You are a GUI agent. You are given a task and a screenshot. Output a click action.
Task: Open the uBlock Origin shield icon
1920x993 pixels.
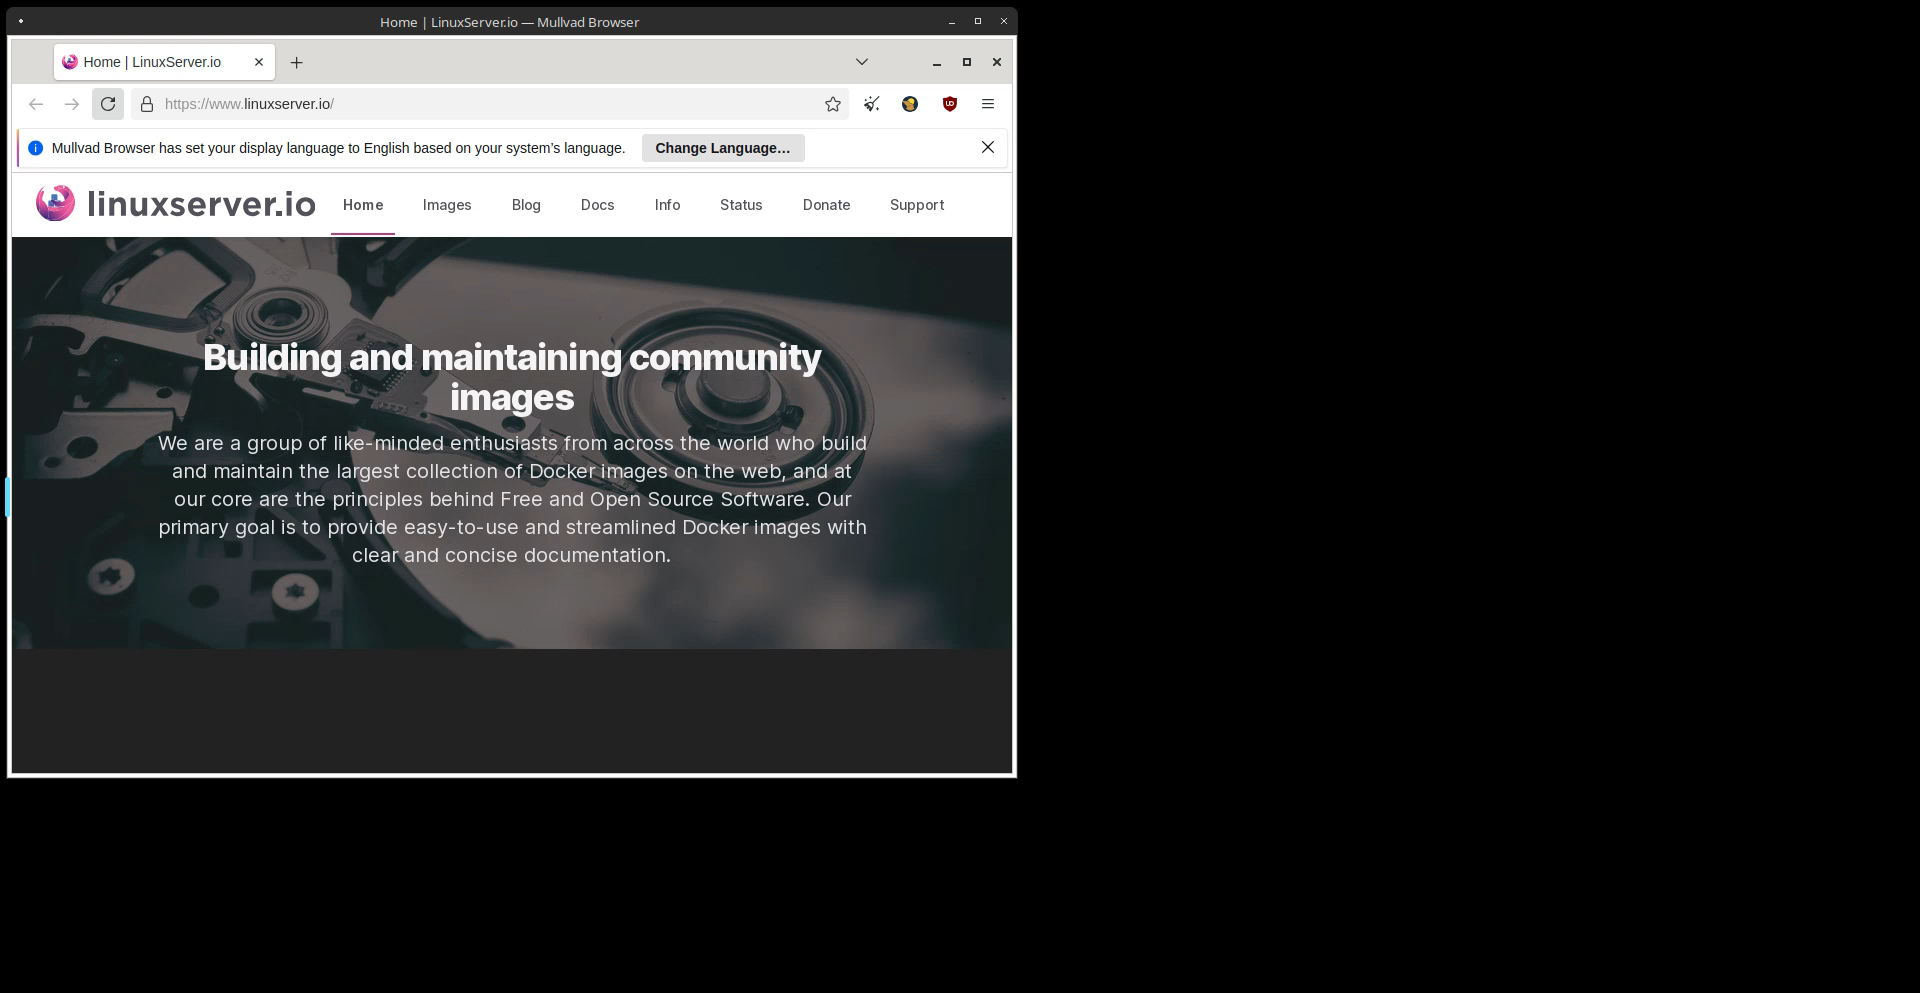click(949, 104)
